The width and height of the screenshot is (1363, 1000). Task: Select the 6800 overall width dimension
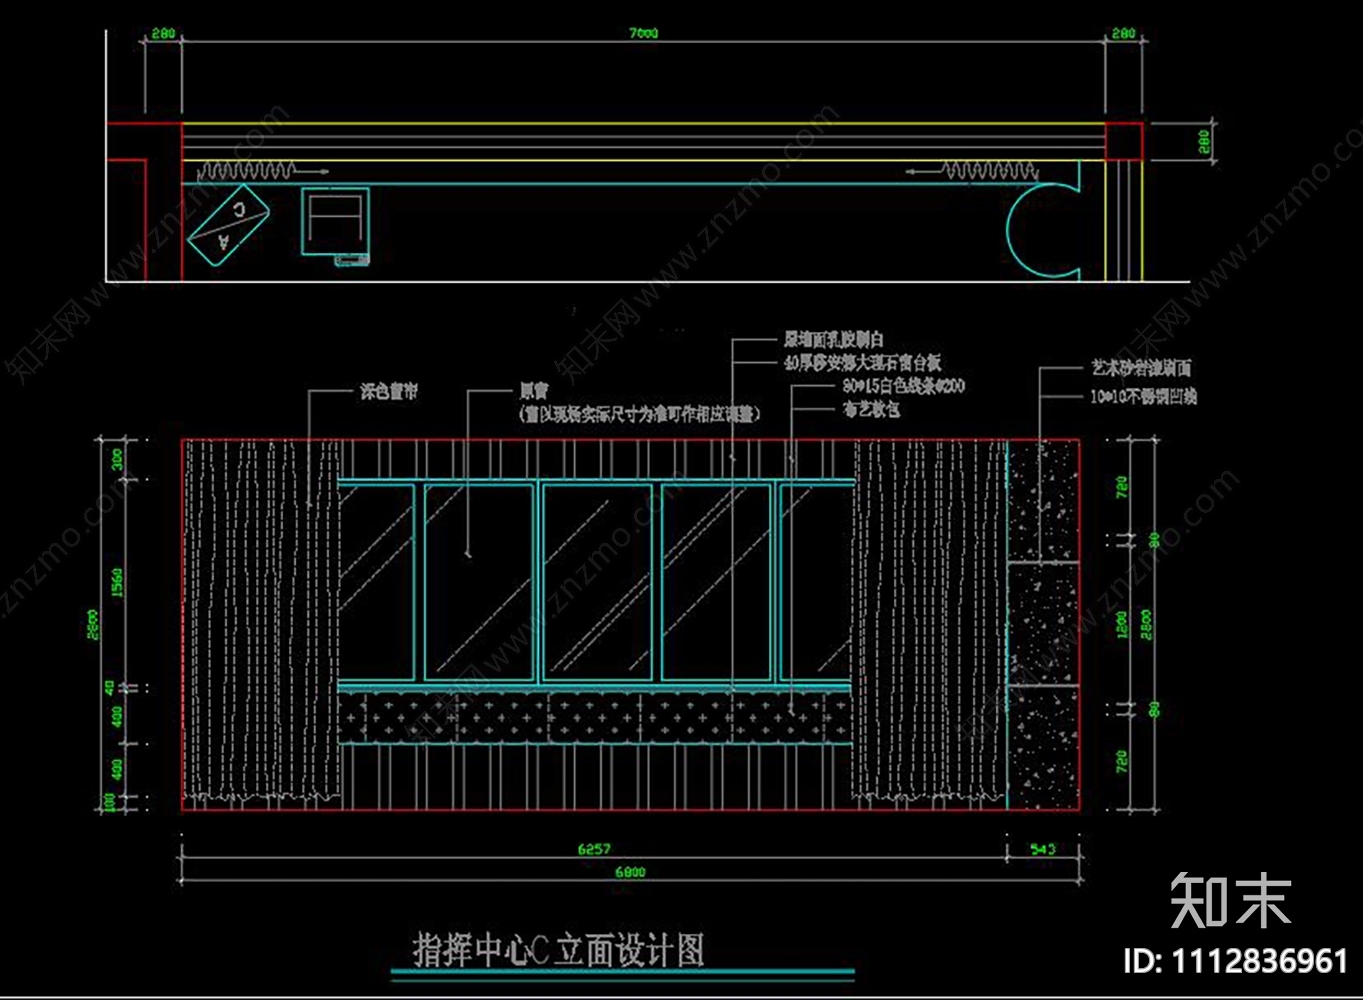point(630,872)
